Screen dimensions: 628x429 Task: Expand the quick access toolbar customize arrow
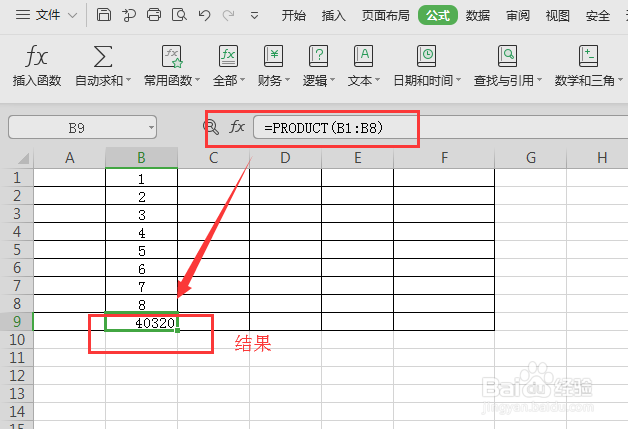tap(254, 16)
